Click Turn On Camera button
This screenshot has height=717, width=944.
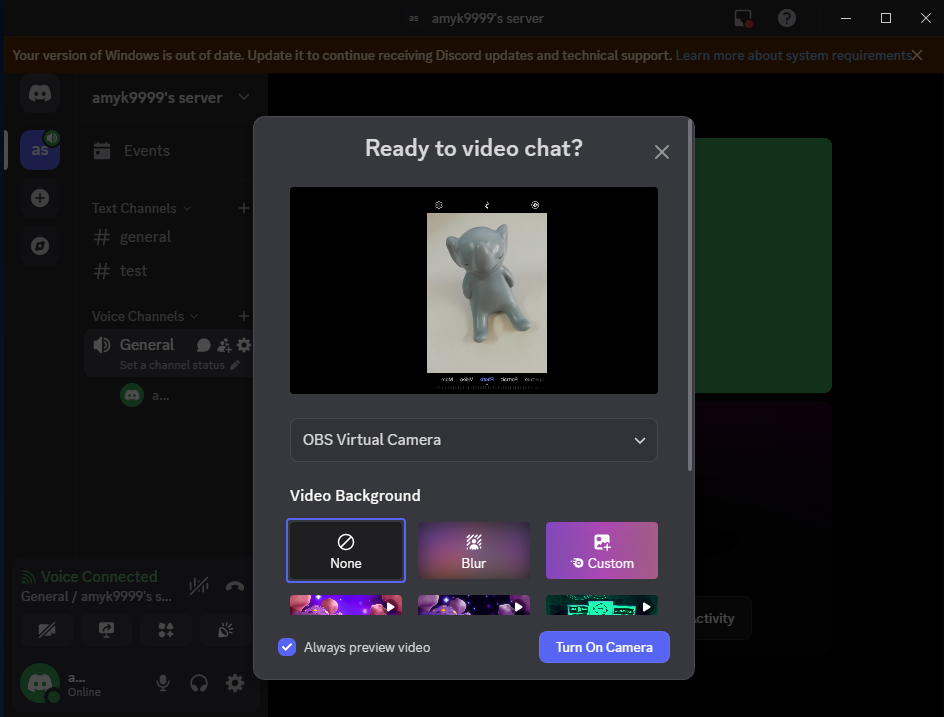click(604, 647)
